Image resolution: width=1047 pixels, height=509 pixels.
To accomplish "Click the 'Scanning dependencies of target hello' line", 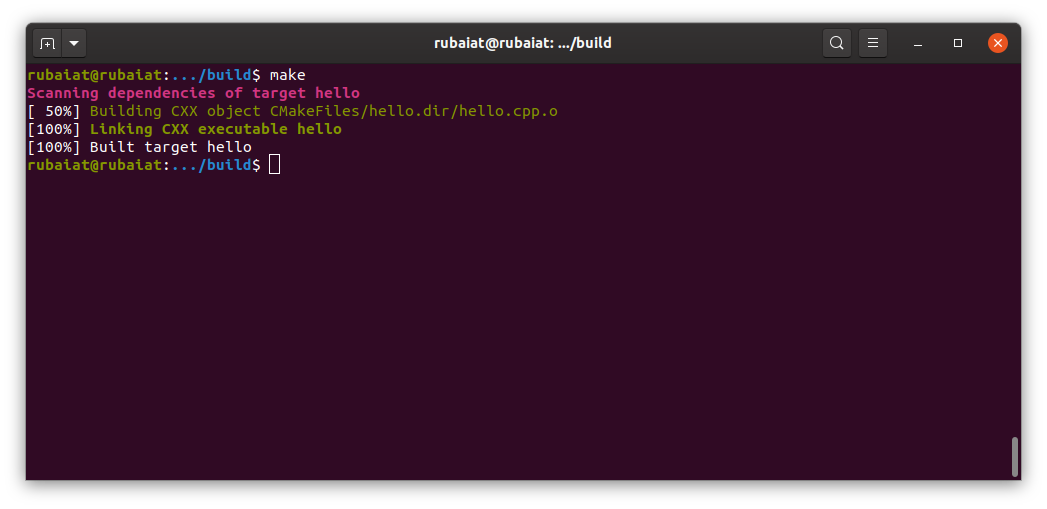I will click(x=193, y=93).
